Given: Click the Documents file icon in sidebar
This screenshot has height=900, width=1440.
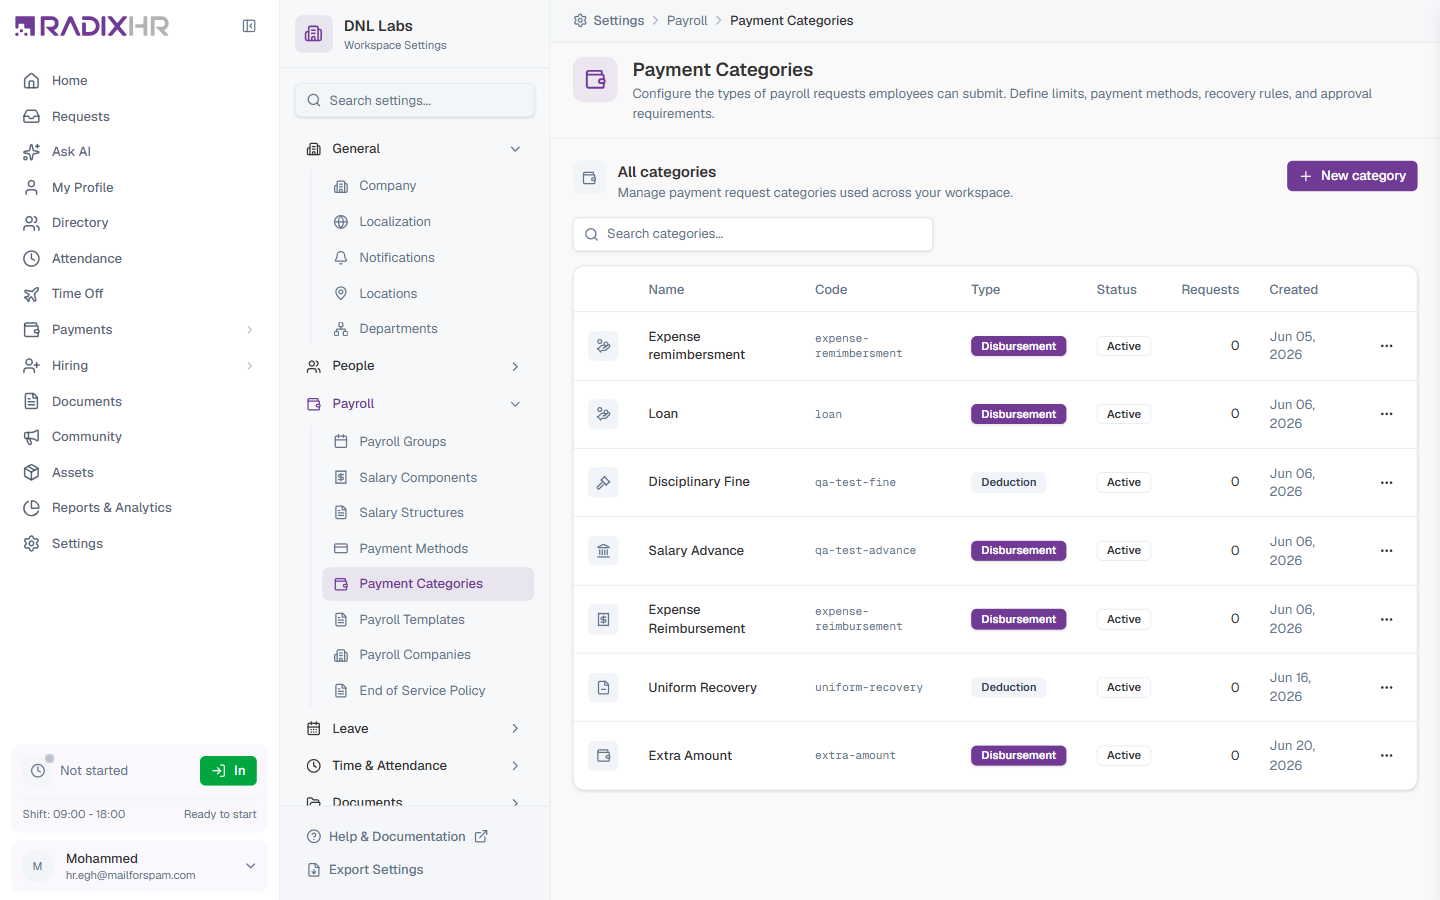Looking at the screenshot, I should tap(32, 401).
